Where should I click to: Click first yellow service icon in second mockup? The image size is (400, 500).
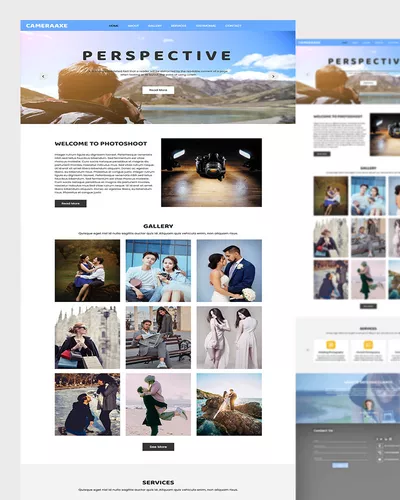point(331,345)
